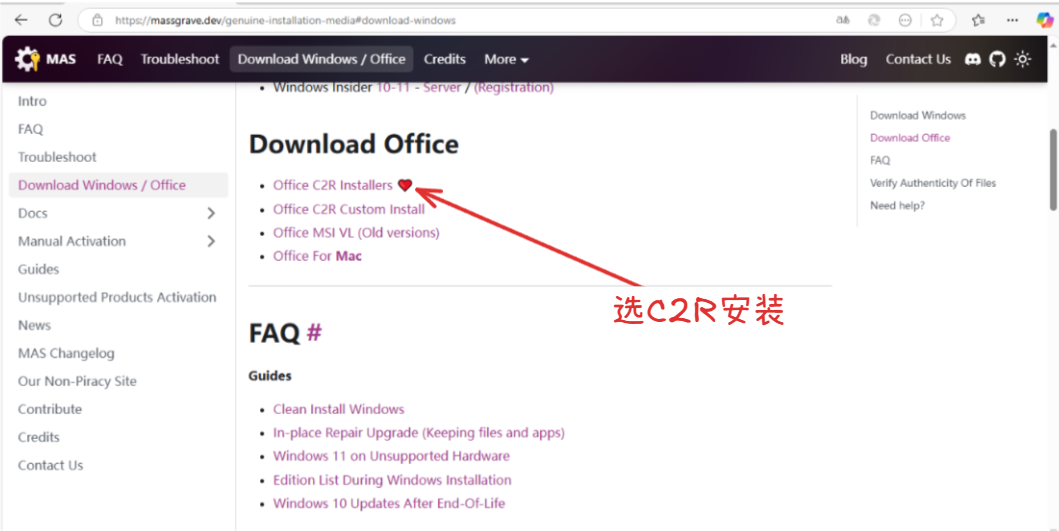
Task: Jump to Need help? in page outline
Action: [x=898, y=205]
